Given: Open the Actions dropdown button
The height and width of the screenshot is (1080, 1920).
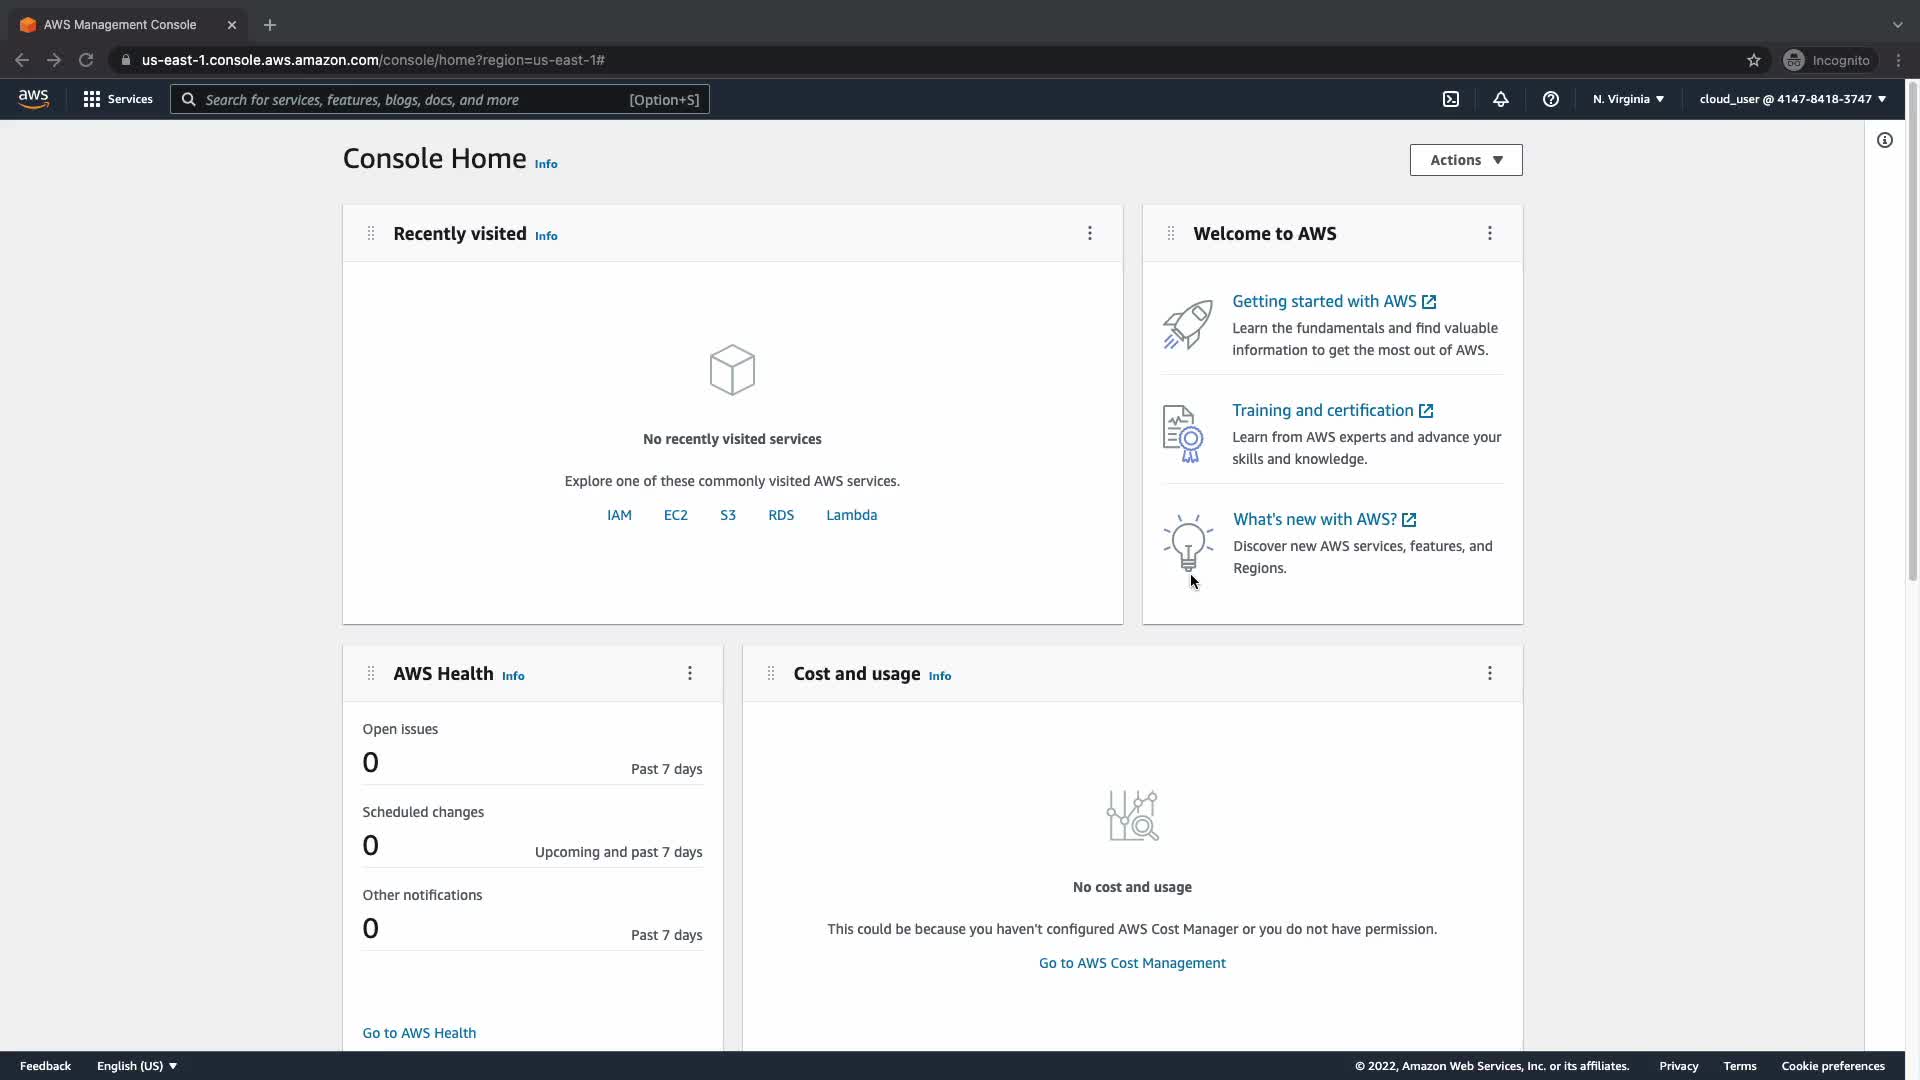Looking at the screenshot, I should click(x=1466, y=160).
